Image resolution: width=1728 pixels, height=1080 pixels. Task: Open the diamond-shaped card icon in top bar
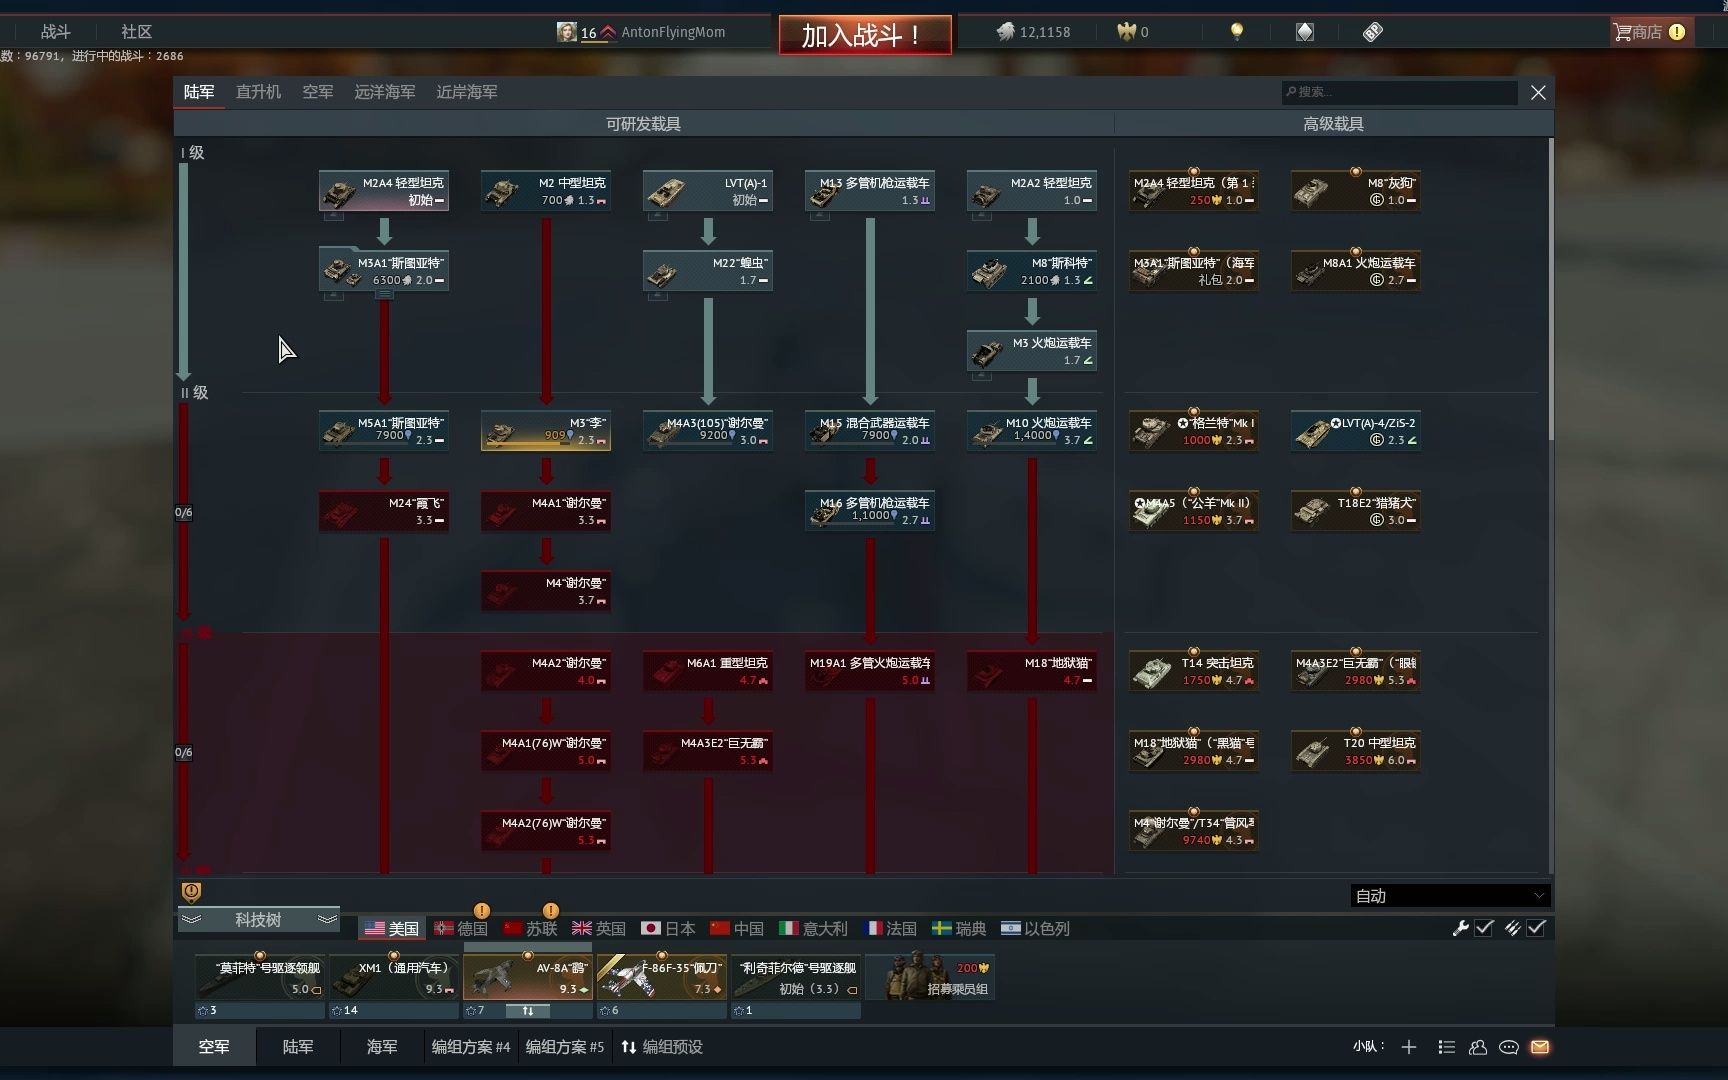(x=1305, y=32)
